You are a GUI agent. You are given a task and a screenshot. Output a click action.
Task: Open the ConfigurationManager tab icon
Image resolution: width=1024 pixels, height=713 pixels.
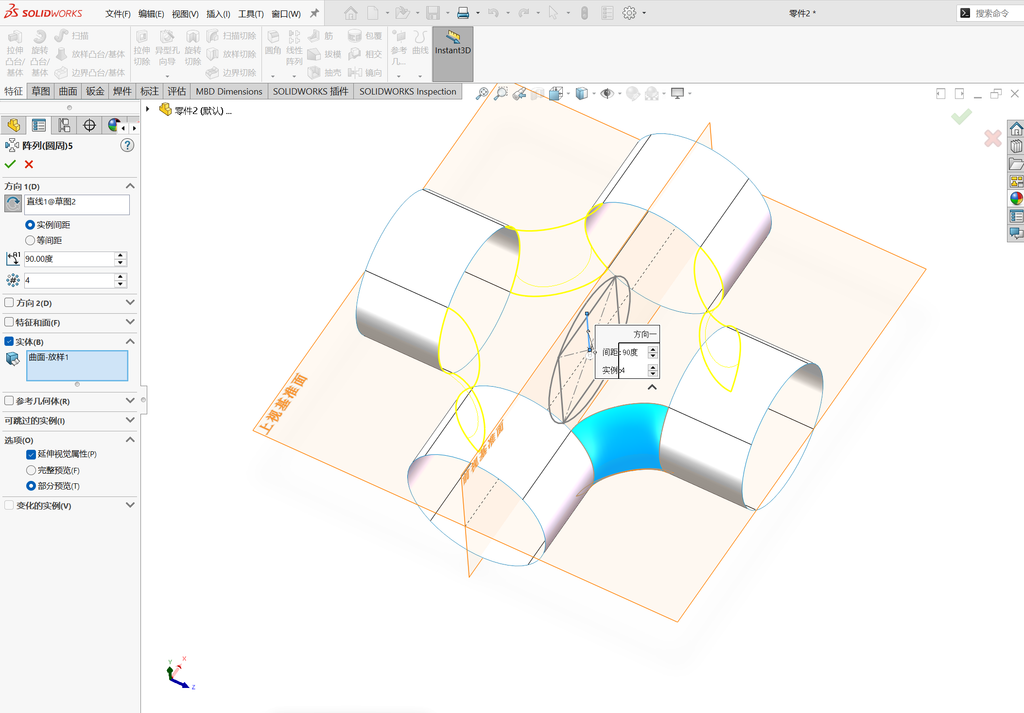[64, 125]
